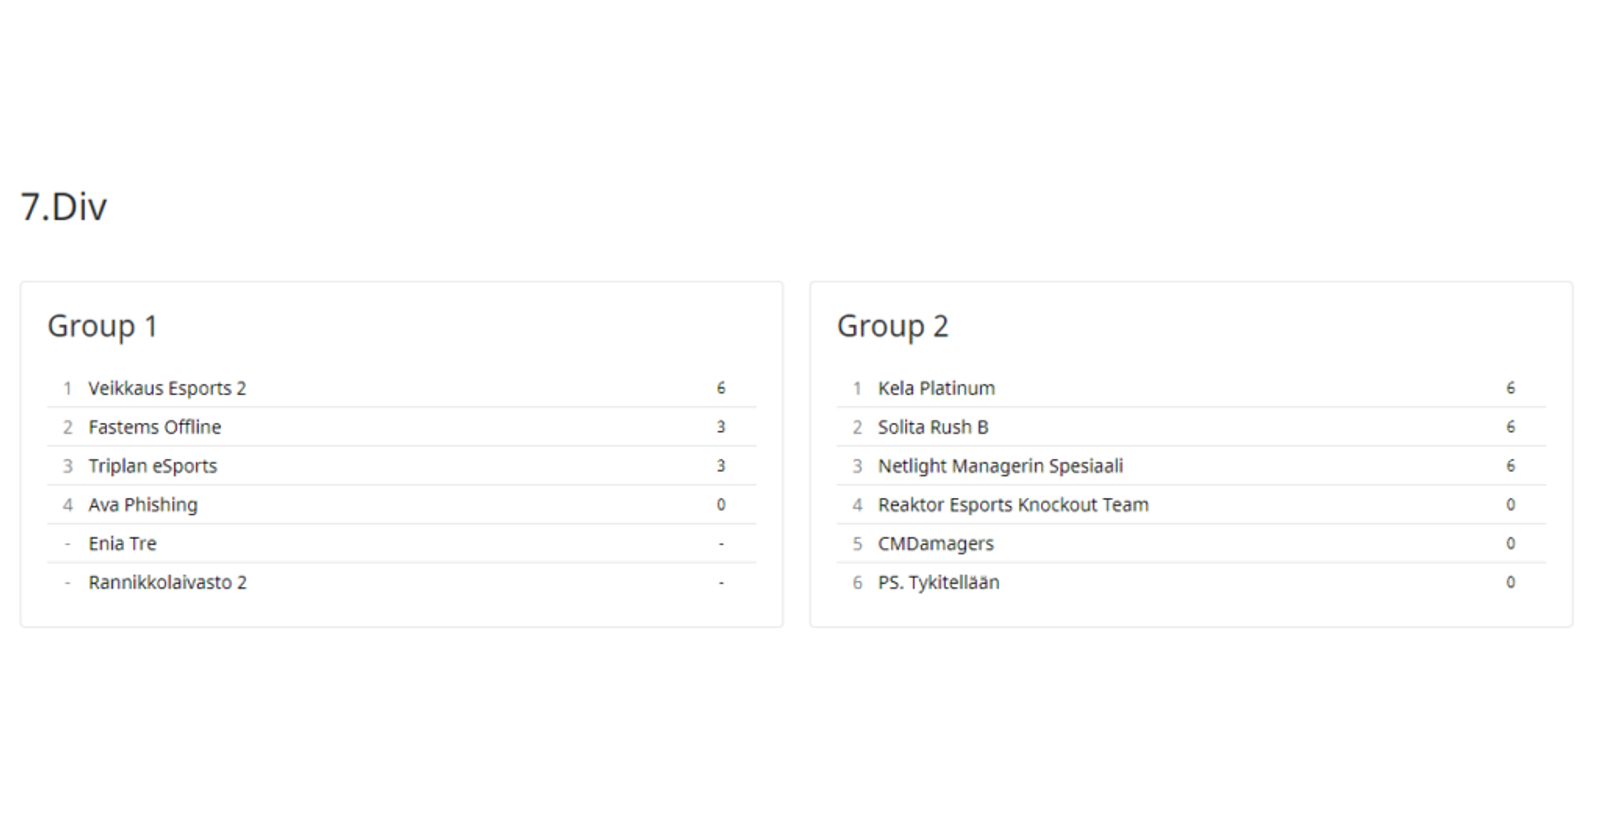
Task: Click the 7.Div division title
Action: click(x=64, y=207)
